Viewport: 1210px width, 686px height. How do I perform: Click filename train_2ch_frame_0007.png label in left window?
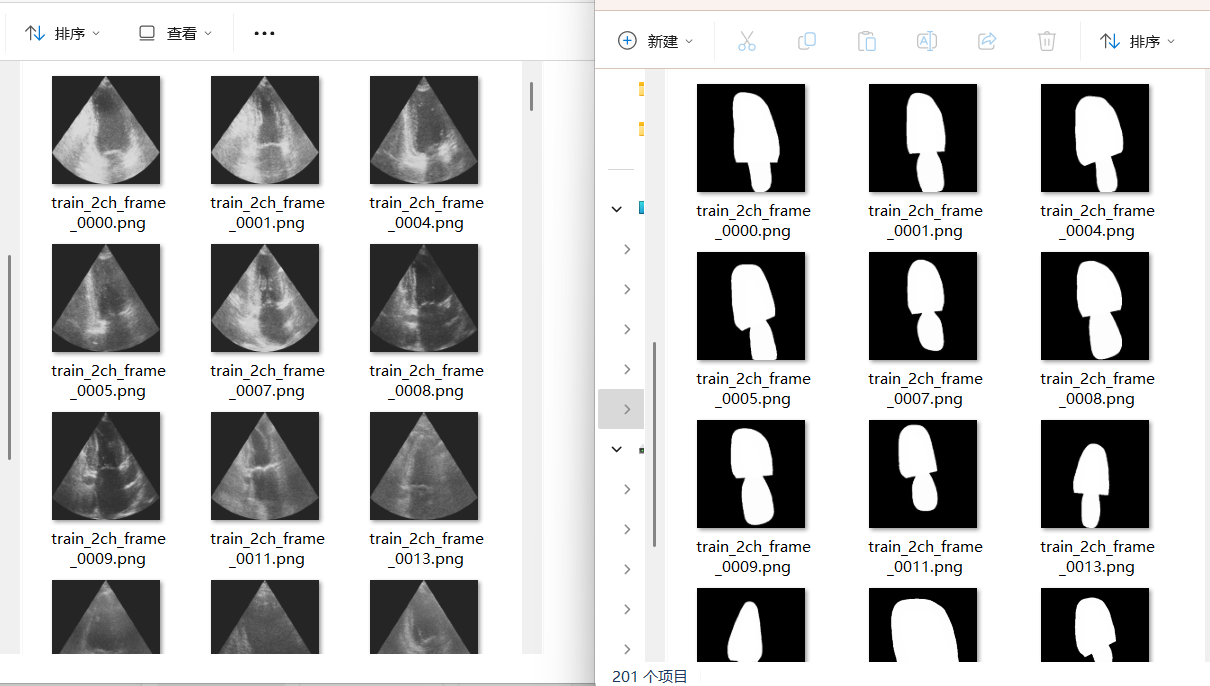(267, 381)
